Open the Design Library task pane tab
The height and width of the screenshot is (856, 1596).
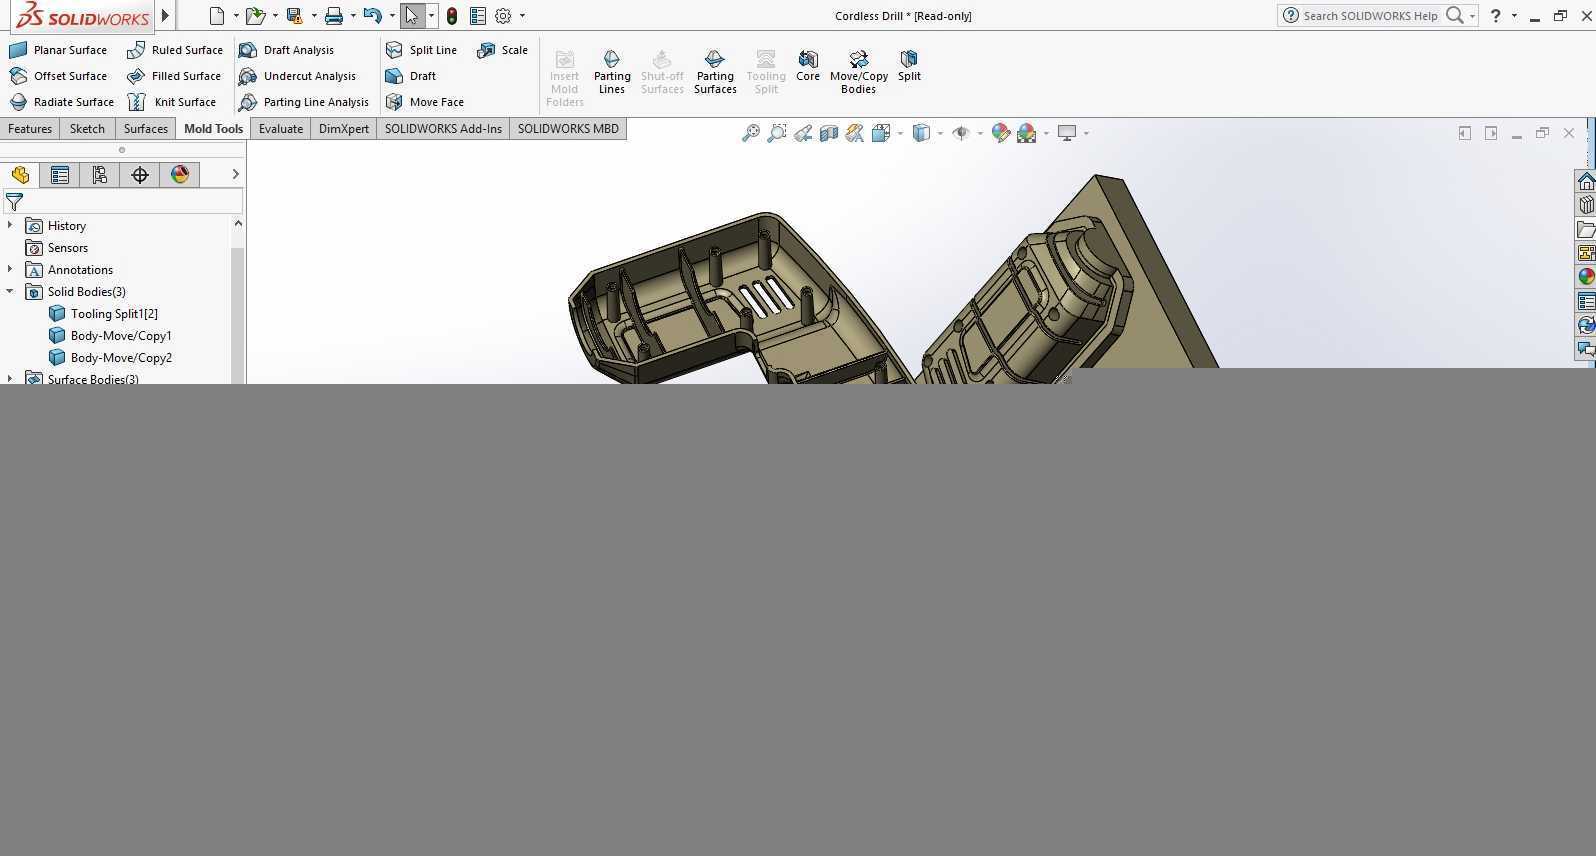coord(1586,205)
